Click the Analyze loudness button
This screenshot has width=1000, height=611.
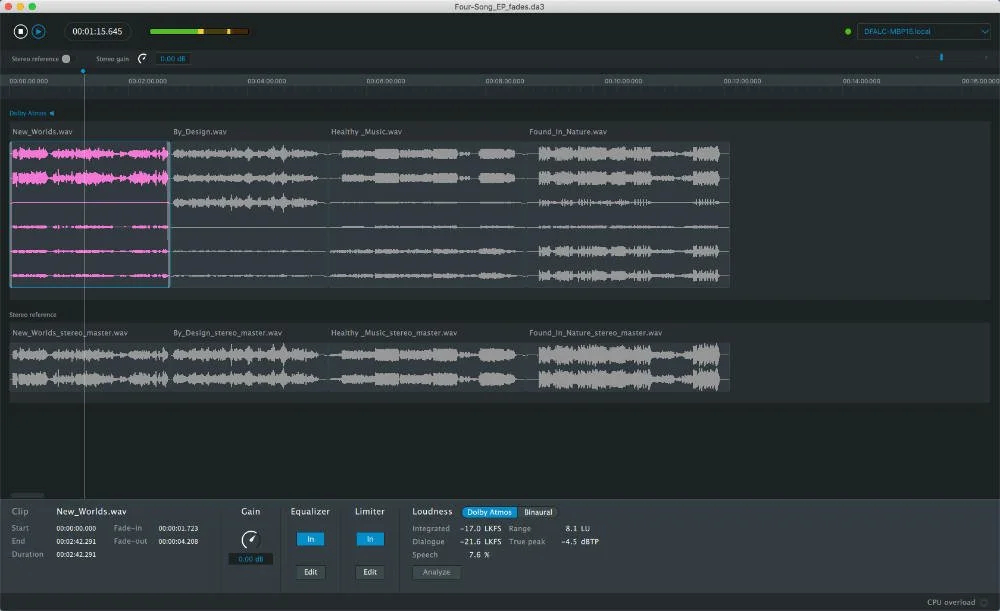click(x=436, y=572)
